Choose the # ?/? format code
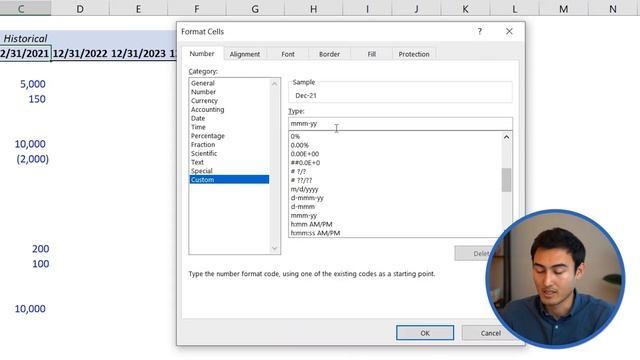640x360 pixels. click(x=395, y=171)
